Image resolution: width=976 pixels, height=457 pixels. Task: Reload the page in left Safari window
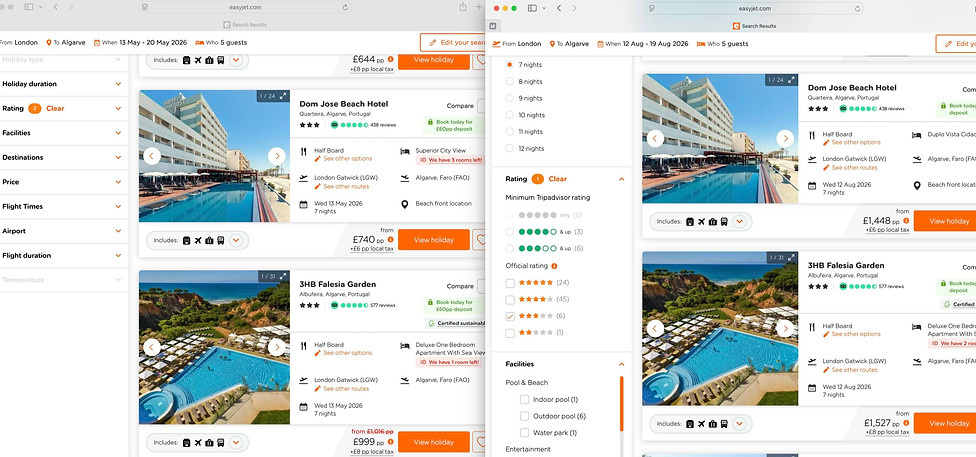(x=345, y=7)
